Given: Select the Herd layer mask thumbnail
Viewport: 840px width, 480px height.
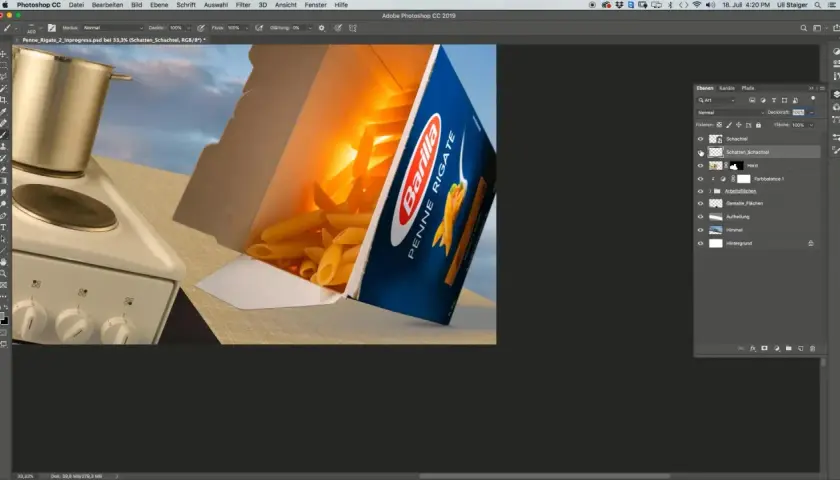Looking at the screenshot, I should coord(737,166).
